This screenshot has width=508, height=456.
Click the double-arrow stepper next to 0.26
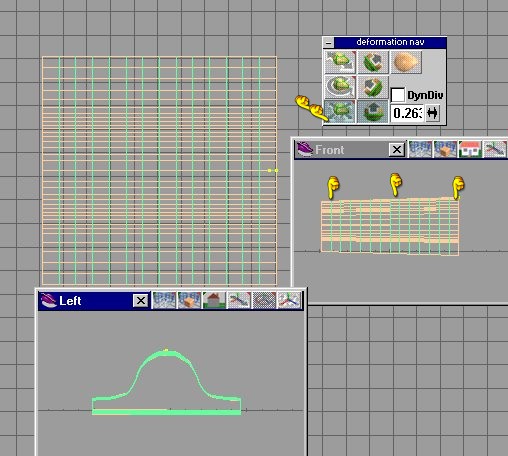[x=432, y=113]
